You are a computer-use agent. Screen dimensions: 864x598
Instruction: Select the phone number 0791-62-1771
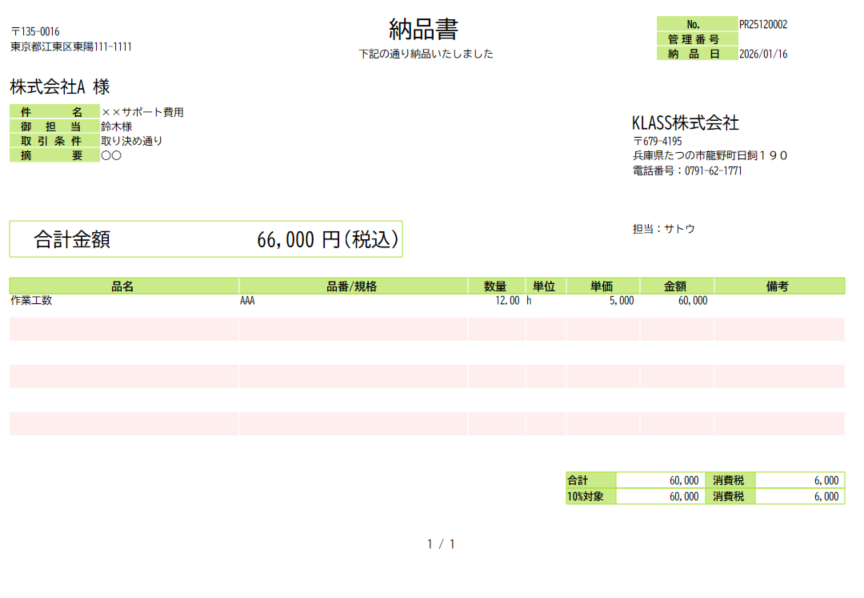(713, 171)
